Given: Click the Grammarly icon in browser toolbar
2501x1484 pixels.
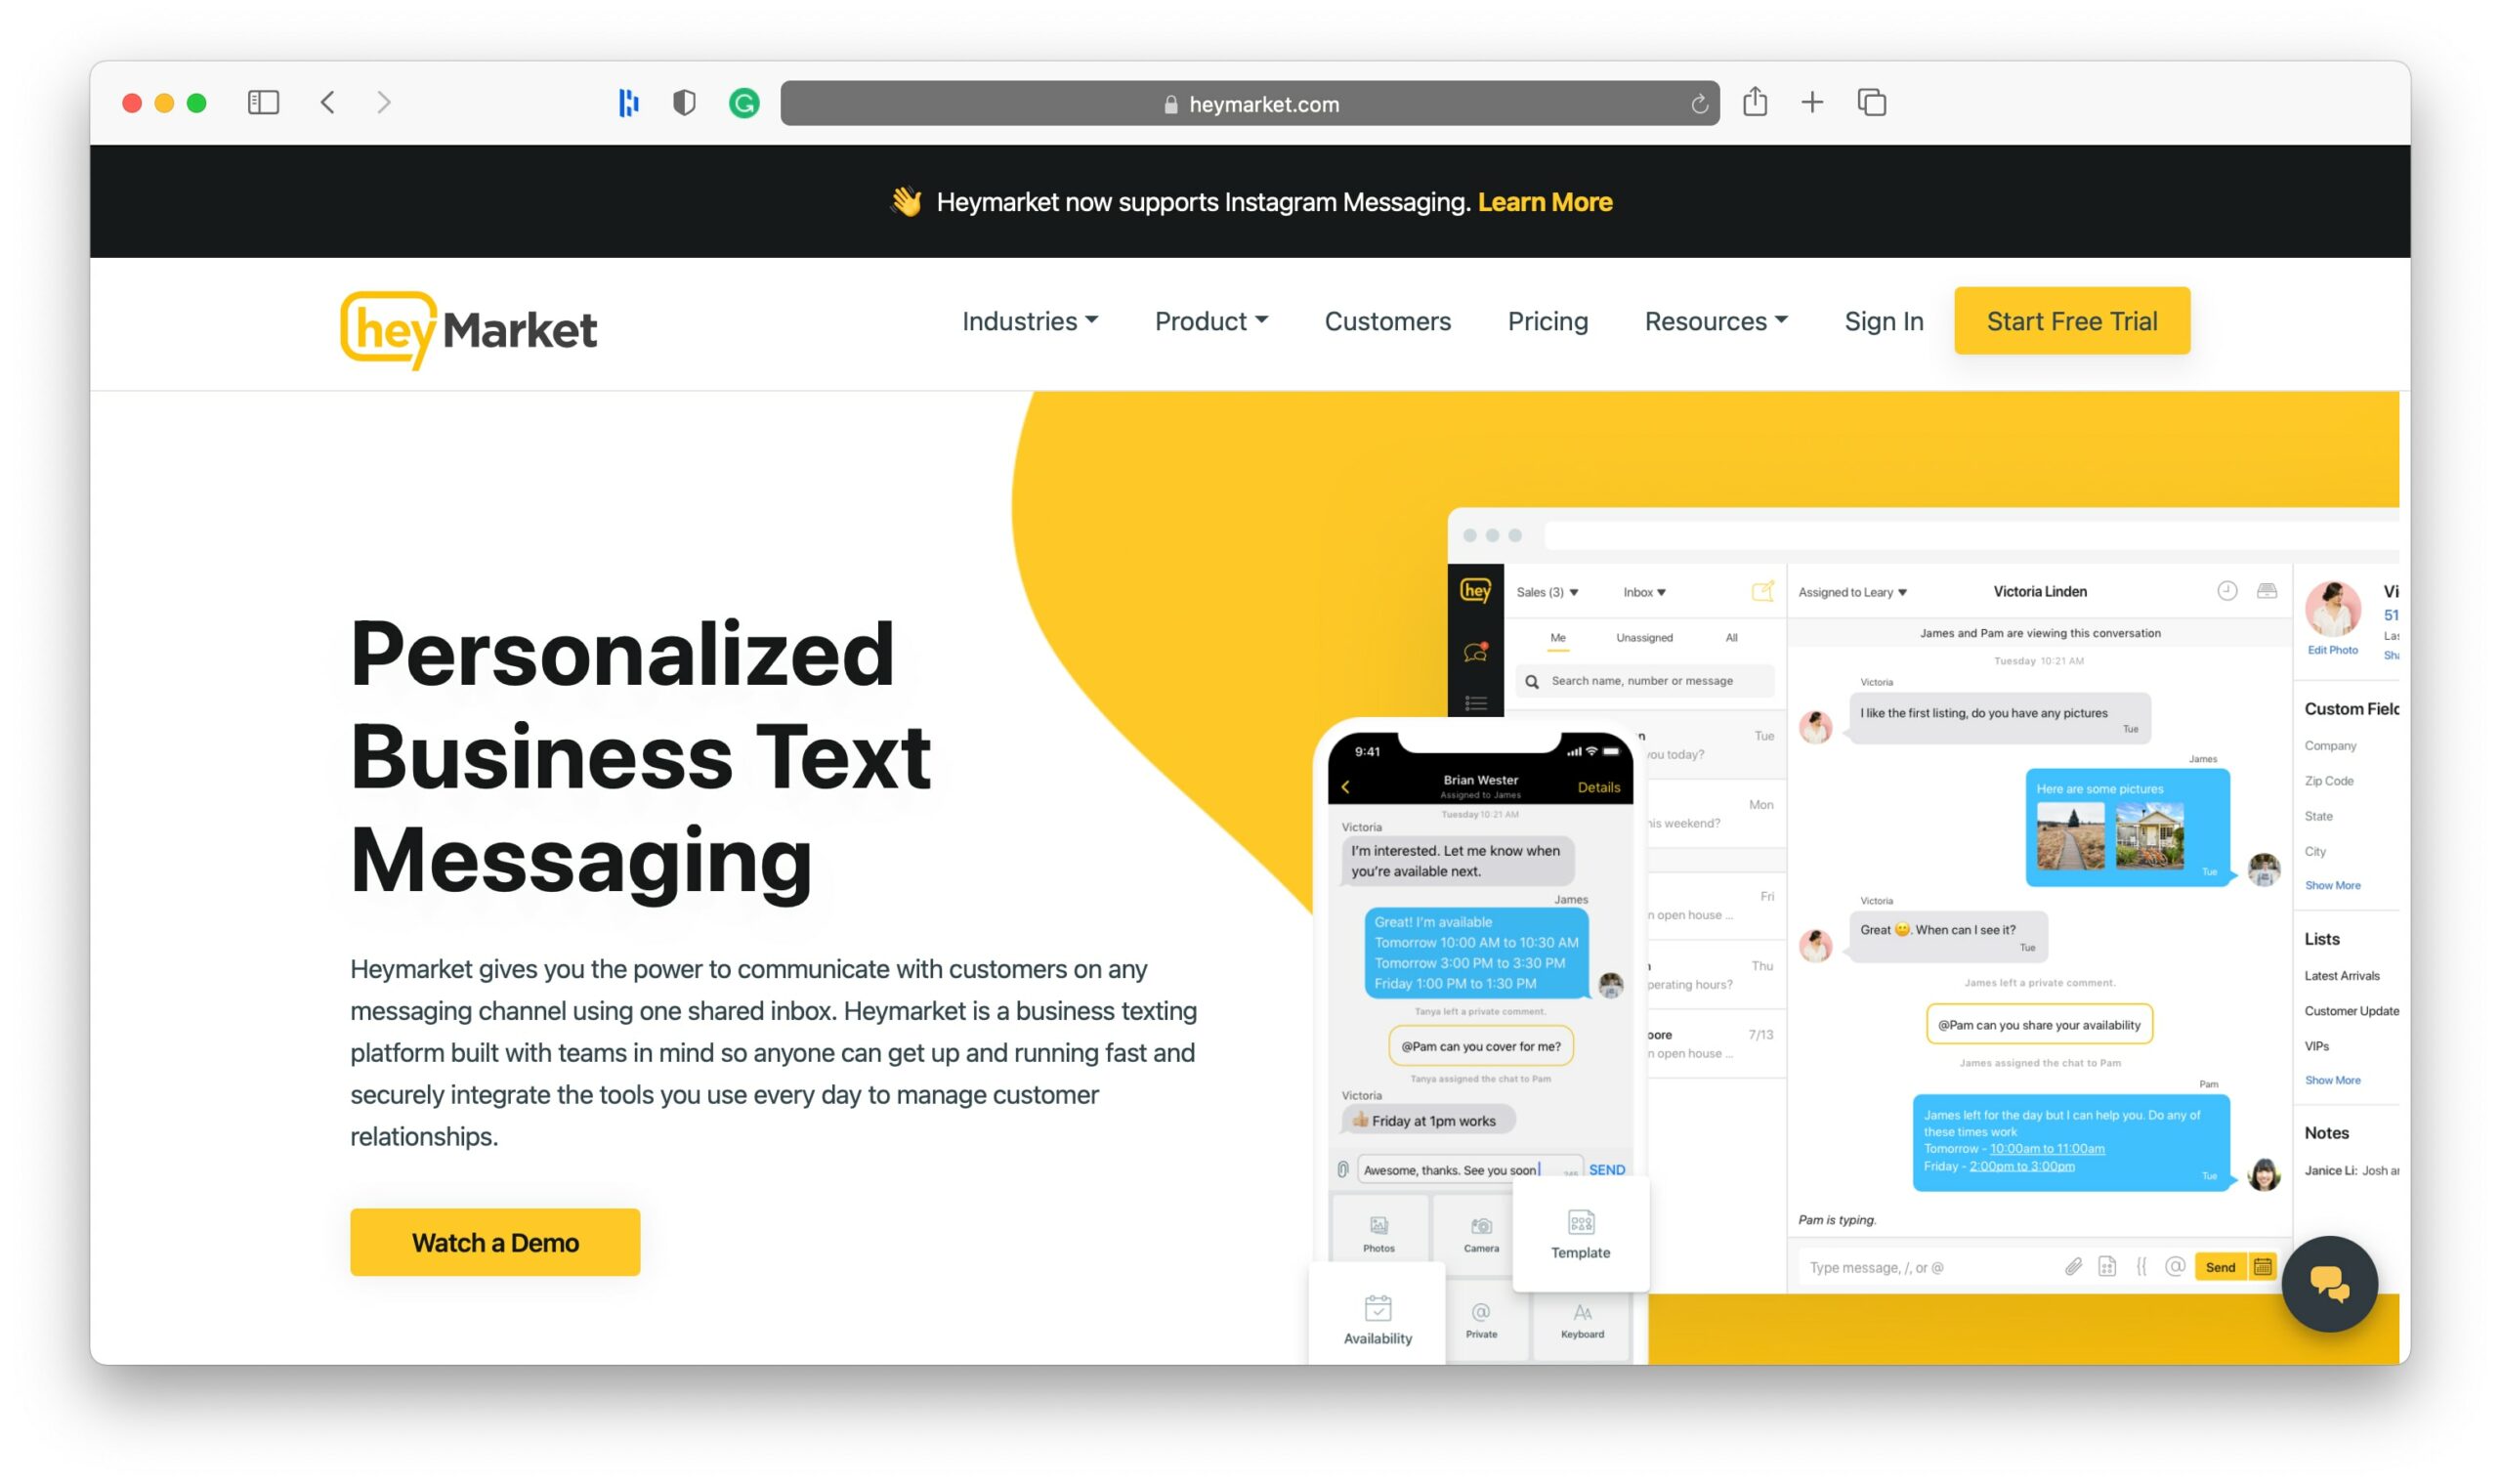Looking at the screenshot, I should pyautogui.click(x=743, y=101).
